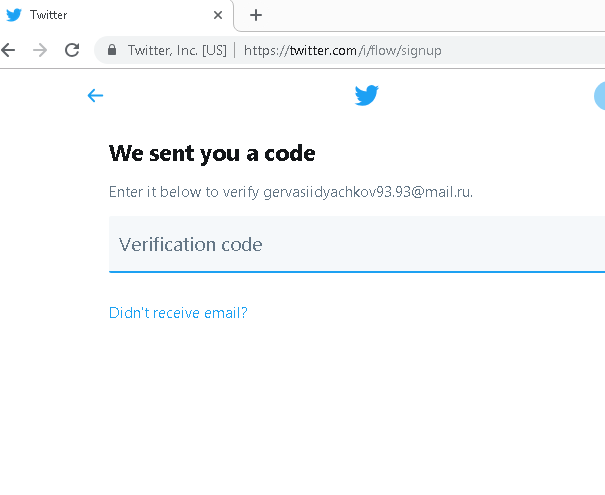Select the twitter.com signup URL in address bar
605x495 pixels.
[342, 50]
